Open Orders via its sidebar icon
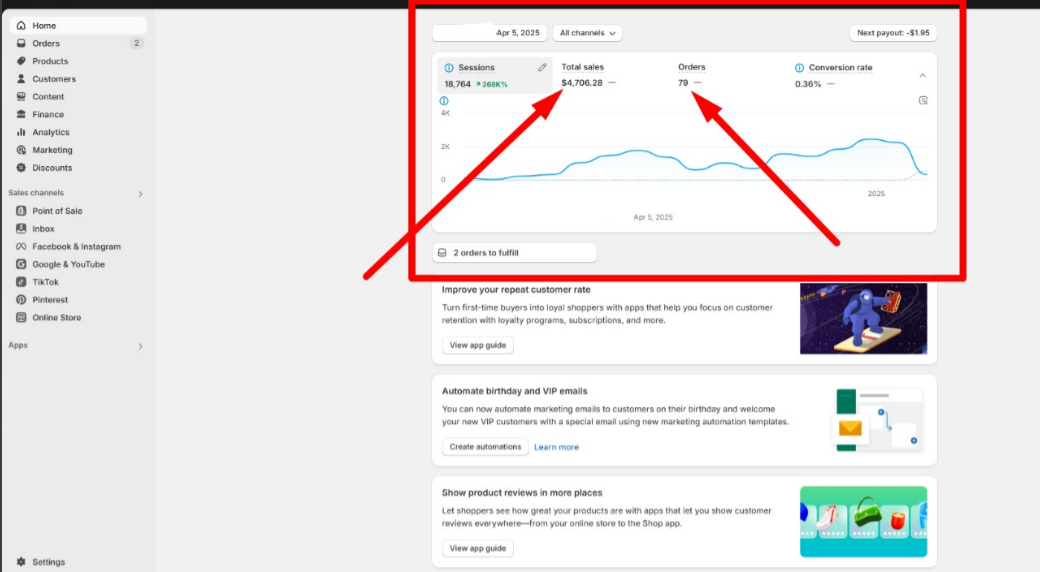Image resolution: width=1040 pixels, height=572 pixels. [x=21, y=43]
